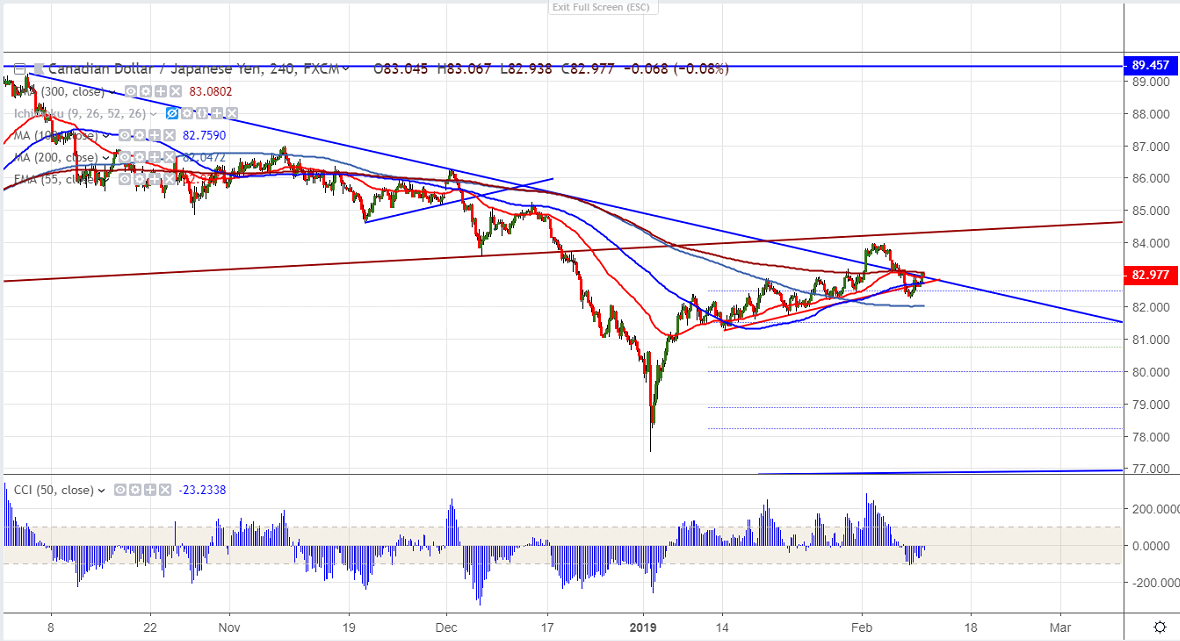Show the hidden Ichimoku indicator
The height and width of the screenshot is (641, 1180).
pos(172,114)
